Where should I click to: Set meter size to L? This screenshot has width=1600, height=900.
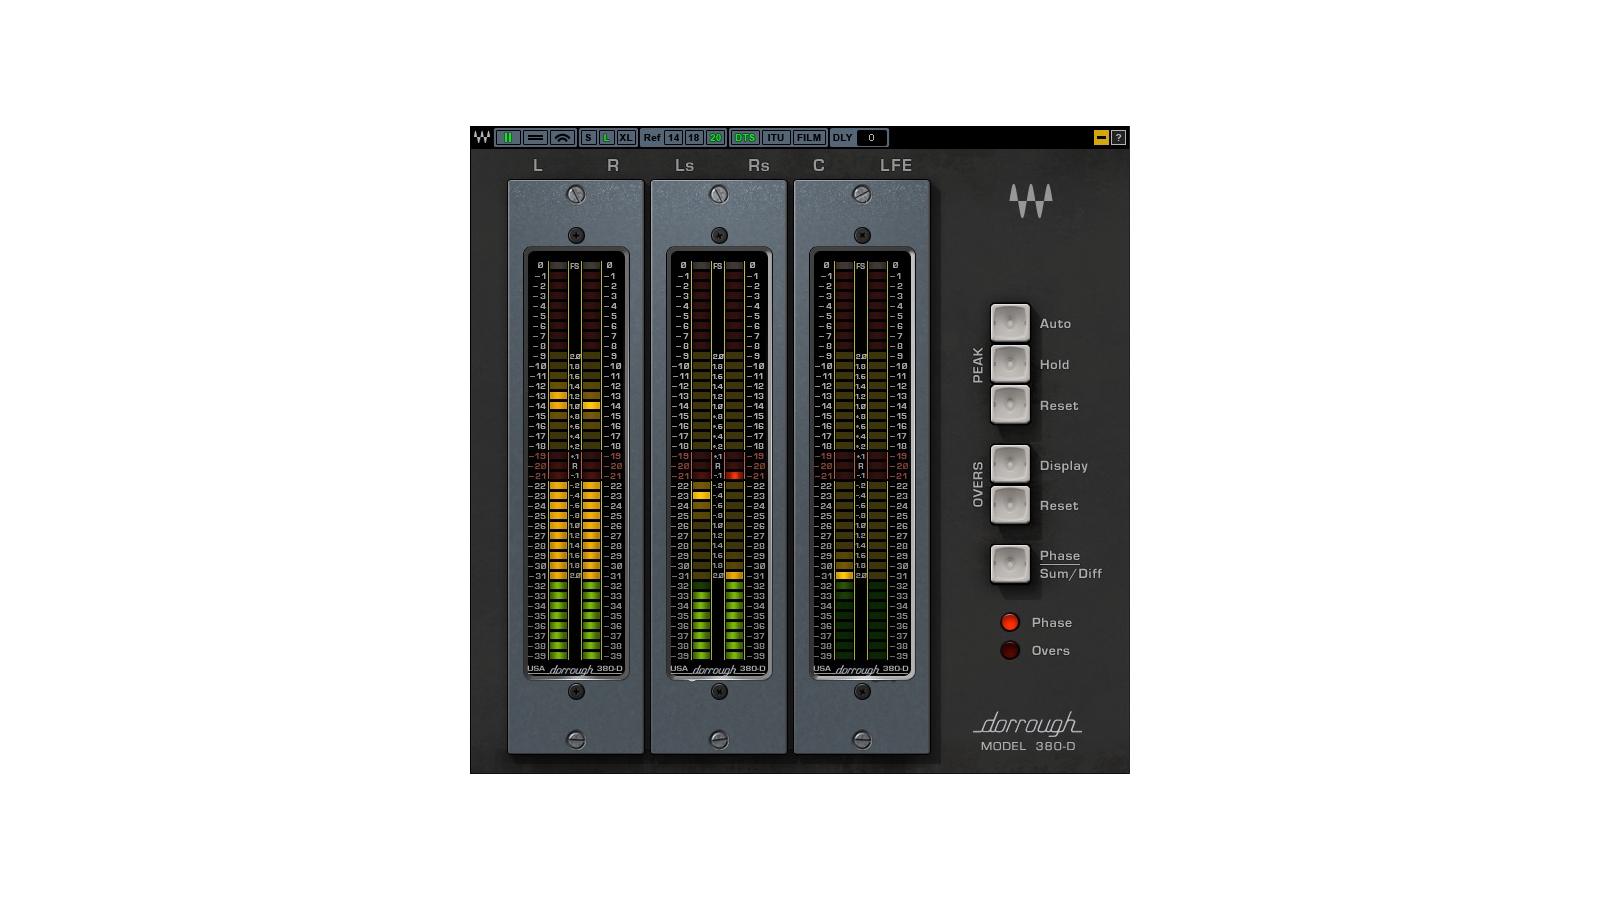(606, 138)
